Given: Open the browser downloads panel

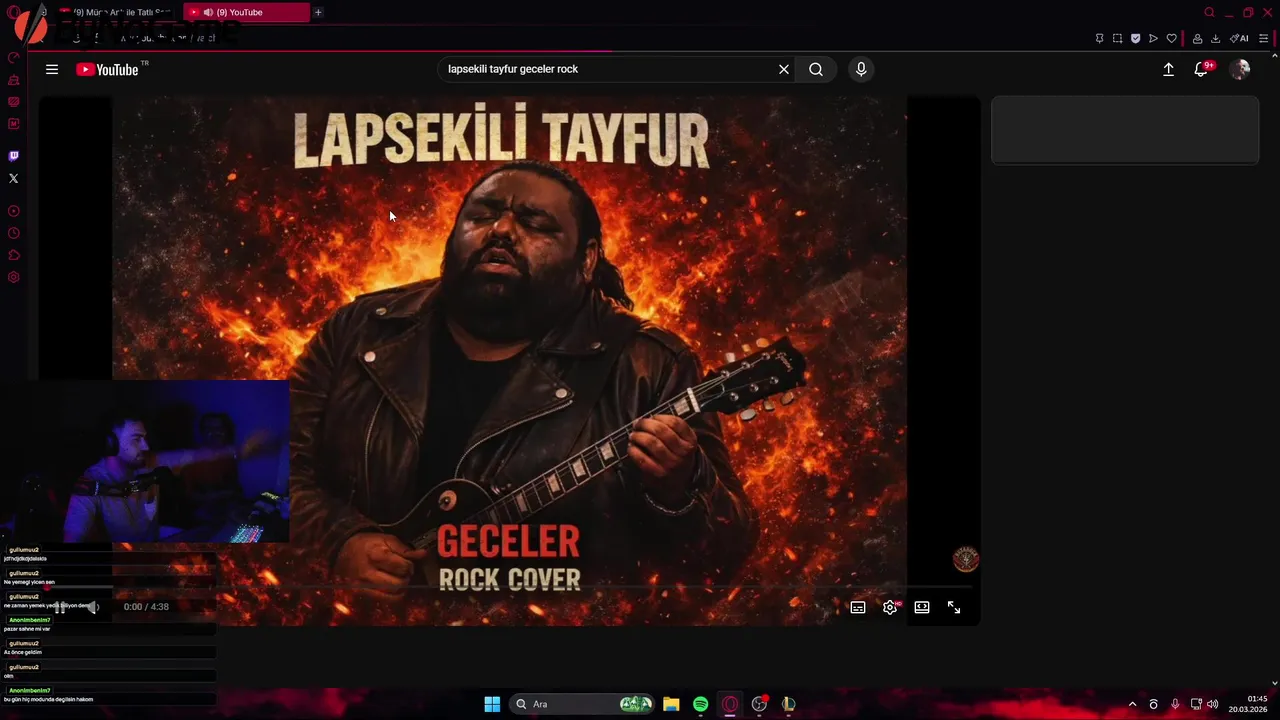Looking at the screenshot, I should pyautogui.click(x=1215, y=38).
